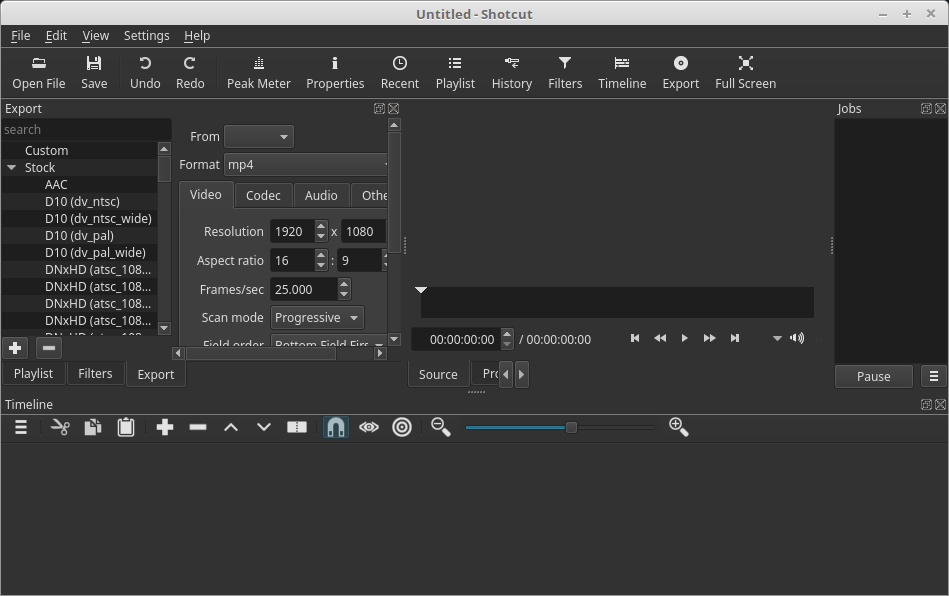
Task: Open the Settings menu
Action: tap(146, 36)
